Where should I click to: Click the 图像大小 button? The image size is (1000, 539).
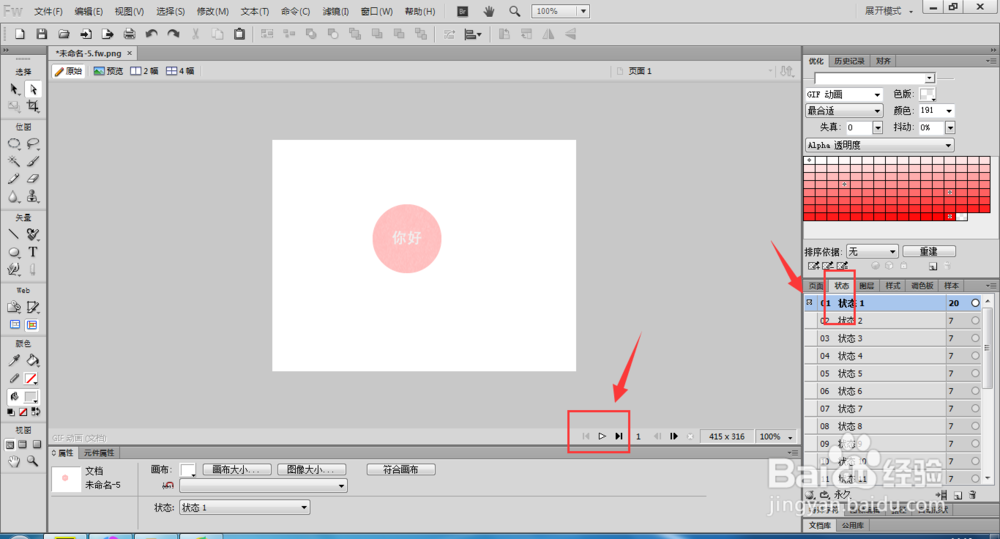coord(311,469)
